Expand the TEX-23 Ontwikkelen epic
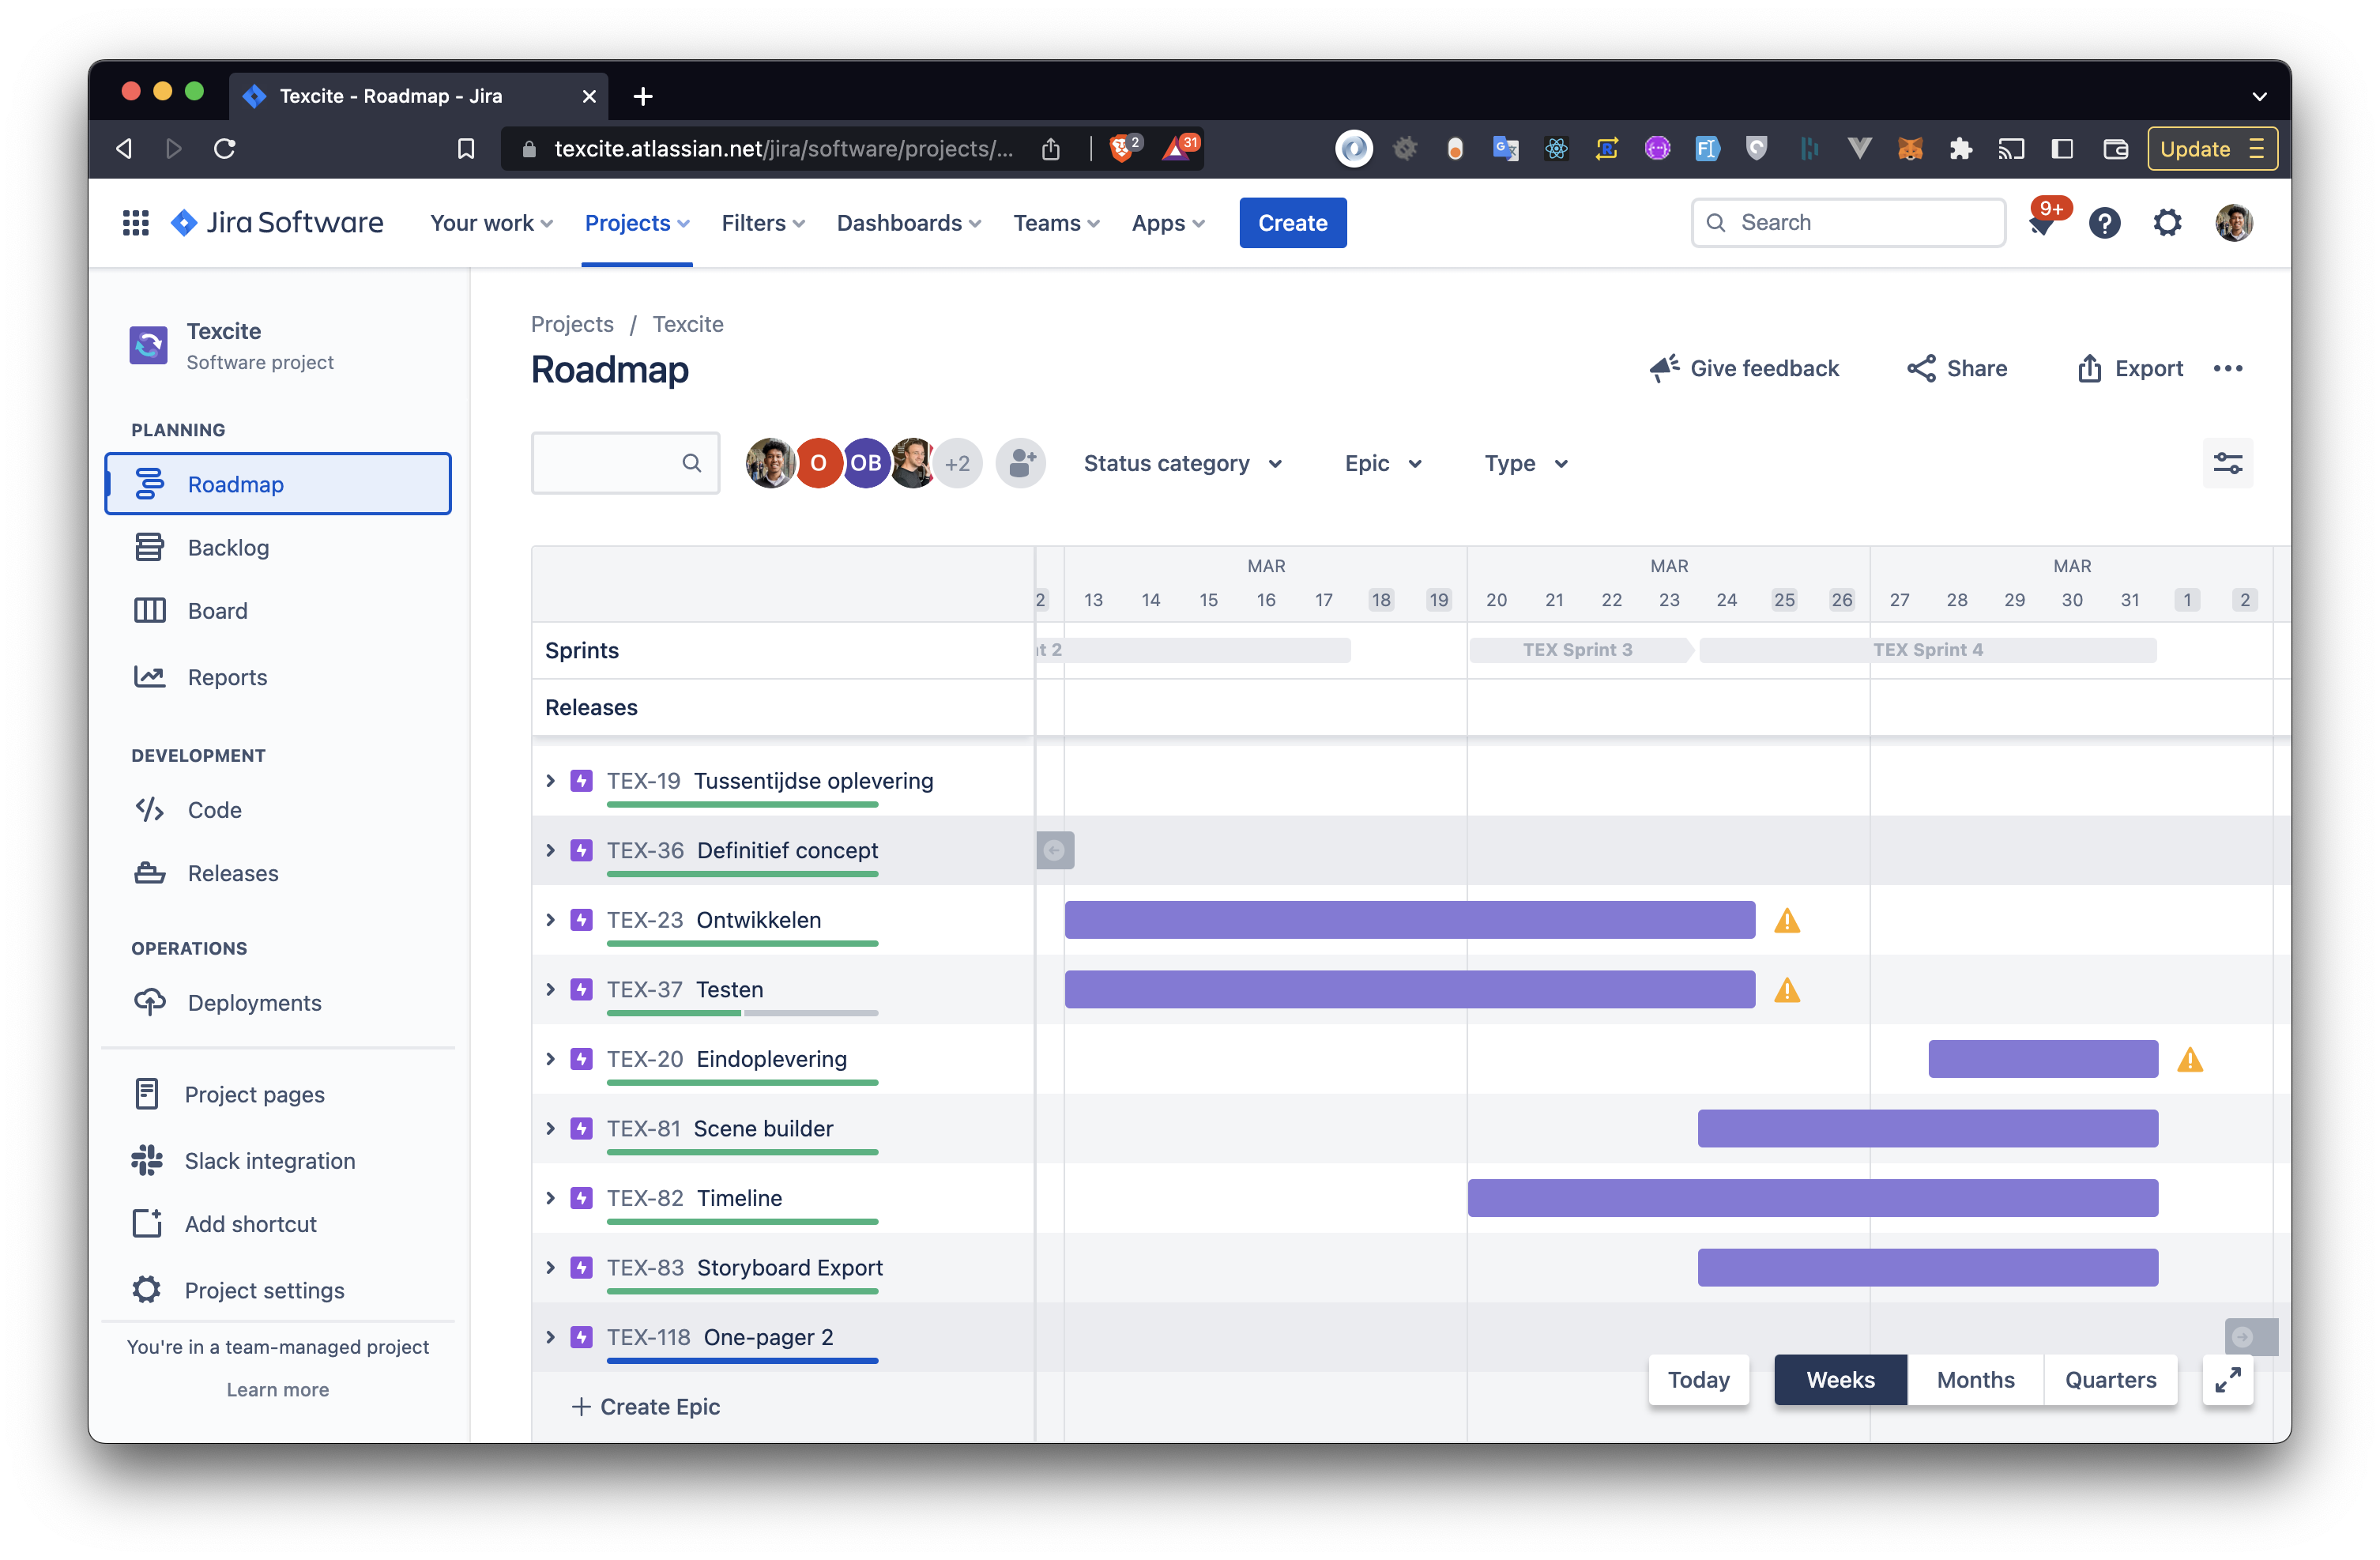This screenshot has width=2380, height=1560. pos(550,920)
